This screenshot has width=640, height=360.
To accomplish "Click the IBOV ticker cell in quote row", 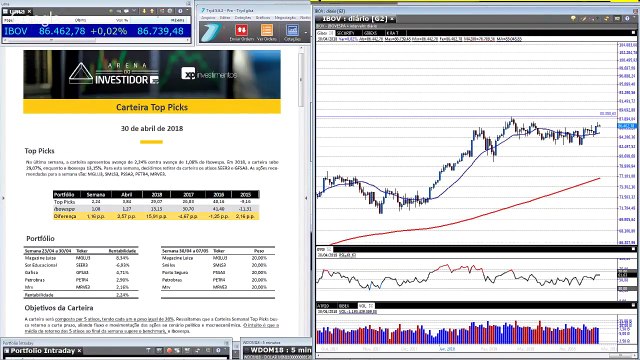I will click(16, 31).
